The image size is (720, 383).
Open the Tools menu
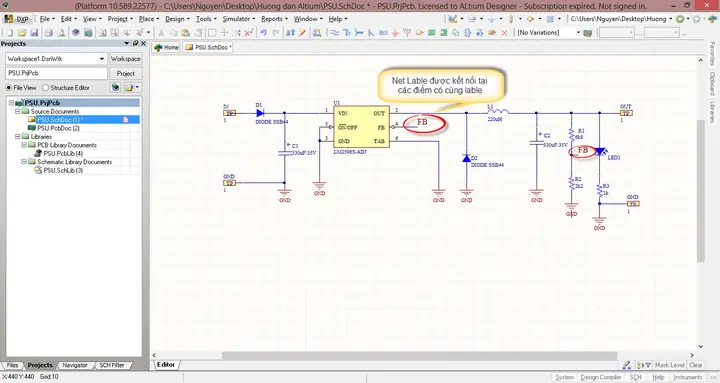coord(206,19)
